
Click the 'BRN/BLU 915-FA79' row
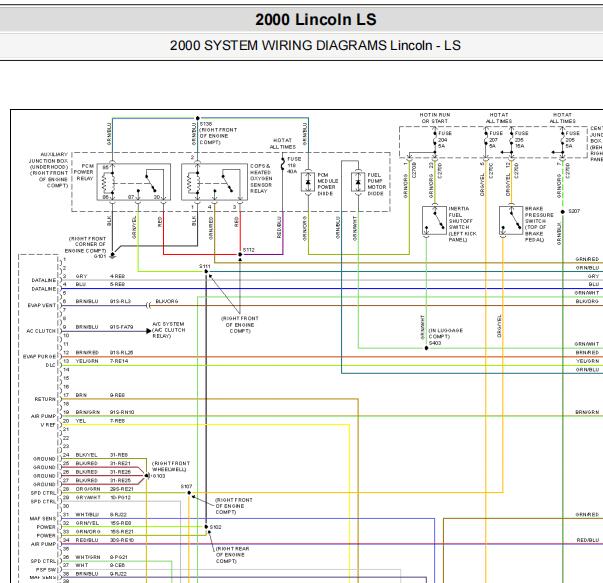coord(104,327)
